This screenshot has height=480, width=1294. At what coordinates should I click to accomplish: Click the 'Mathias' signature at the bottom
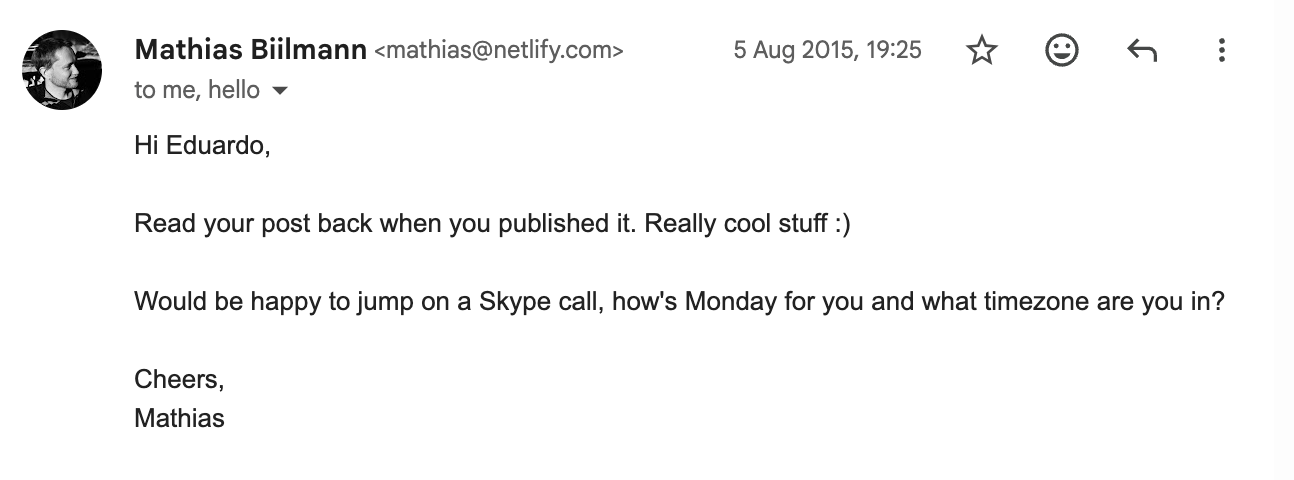179,417
